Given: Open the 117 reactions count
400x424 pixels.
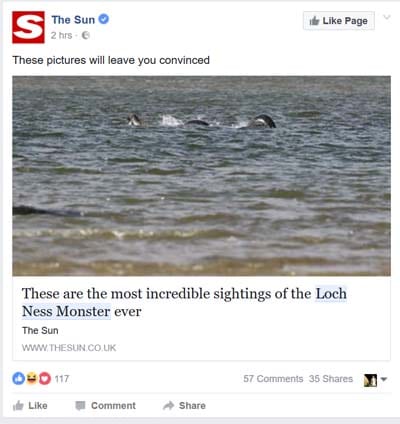Looking at the screenshot, I should (62, 379).
